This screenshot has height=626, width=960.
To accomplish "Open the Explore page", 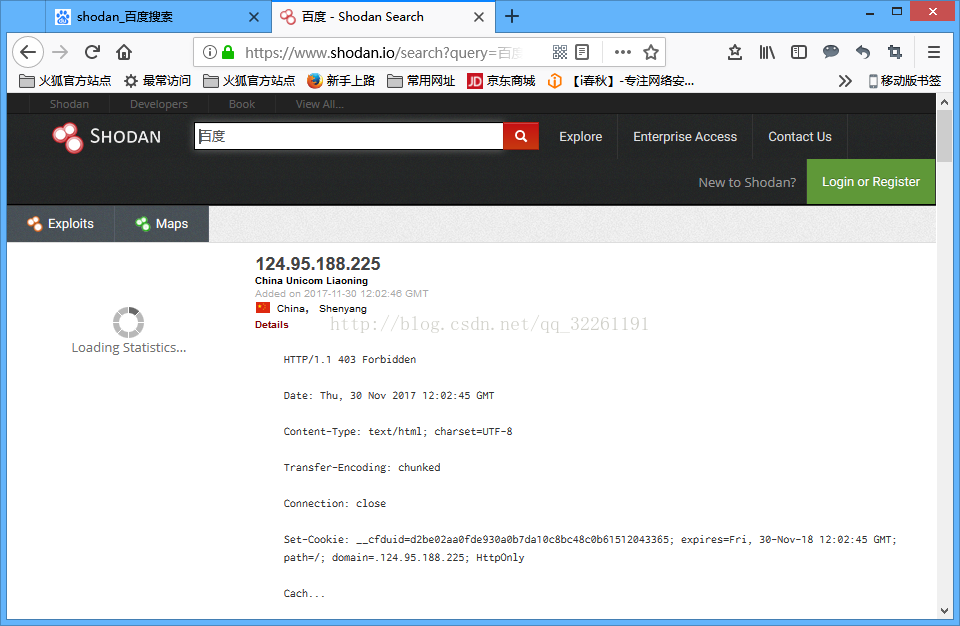I will [580, 137].
